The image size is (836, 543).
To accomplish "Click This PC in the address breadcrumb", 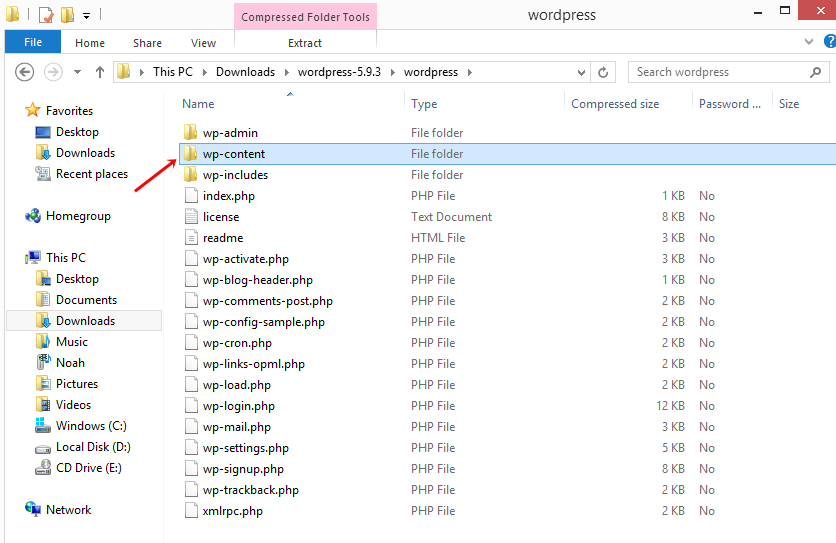I will pyautogui.click(x=173, y=71).
